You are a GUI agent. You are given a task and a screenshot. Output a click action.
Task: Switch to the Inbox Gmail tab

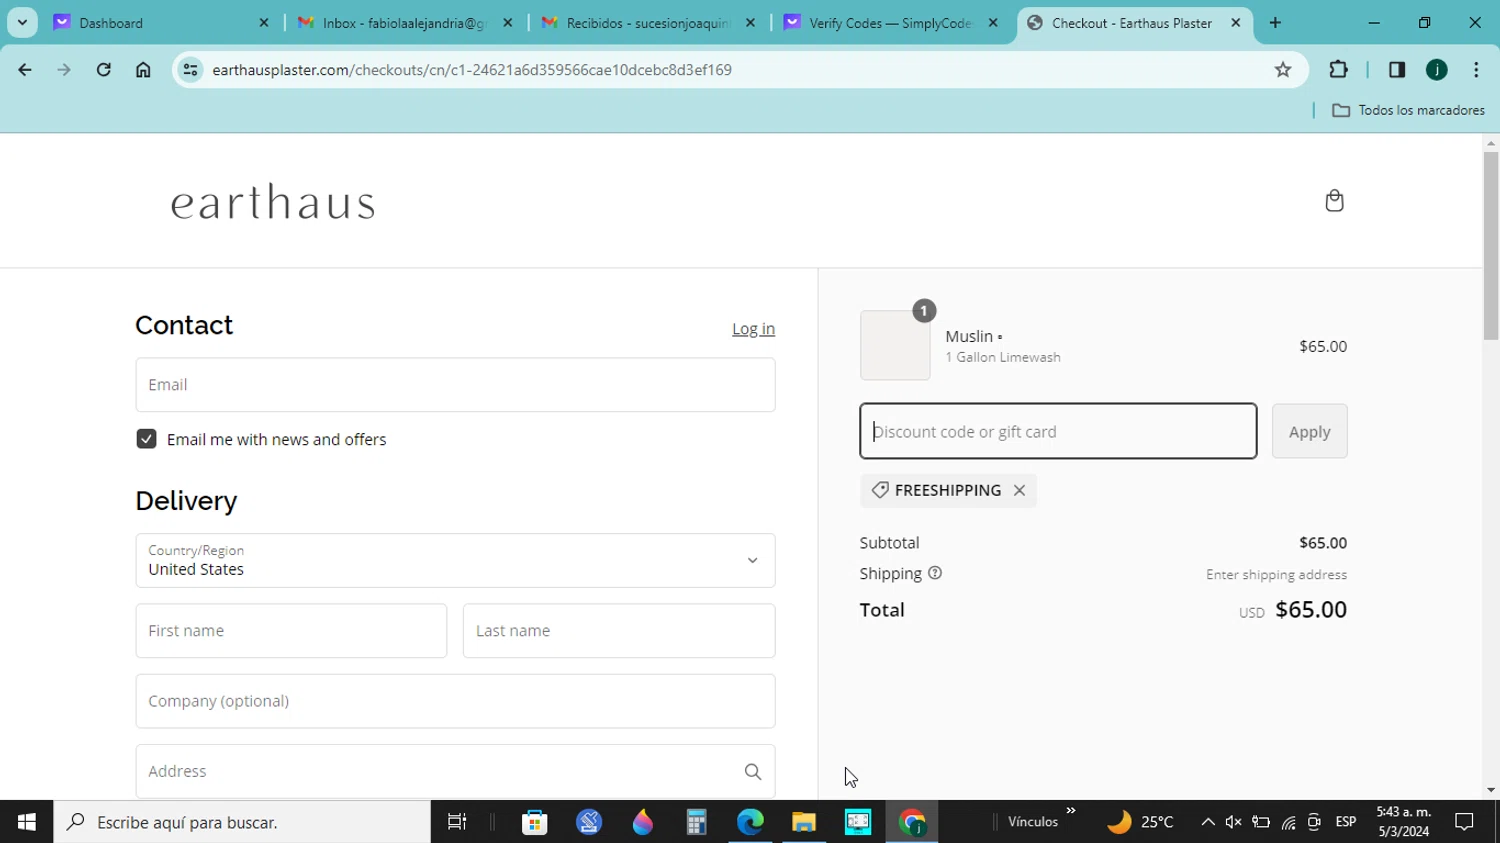406,23
